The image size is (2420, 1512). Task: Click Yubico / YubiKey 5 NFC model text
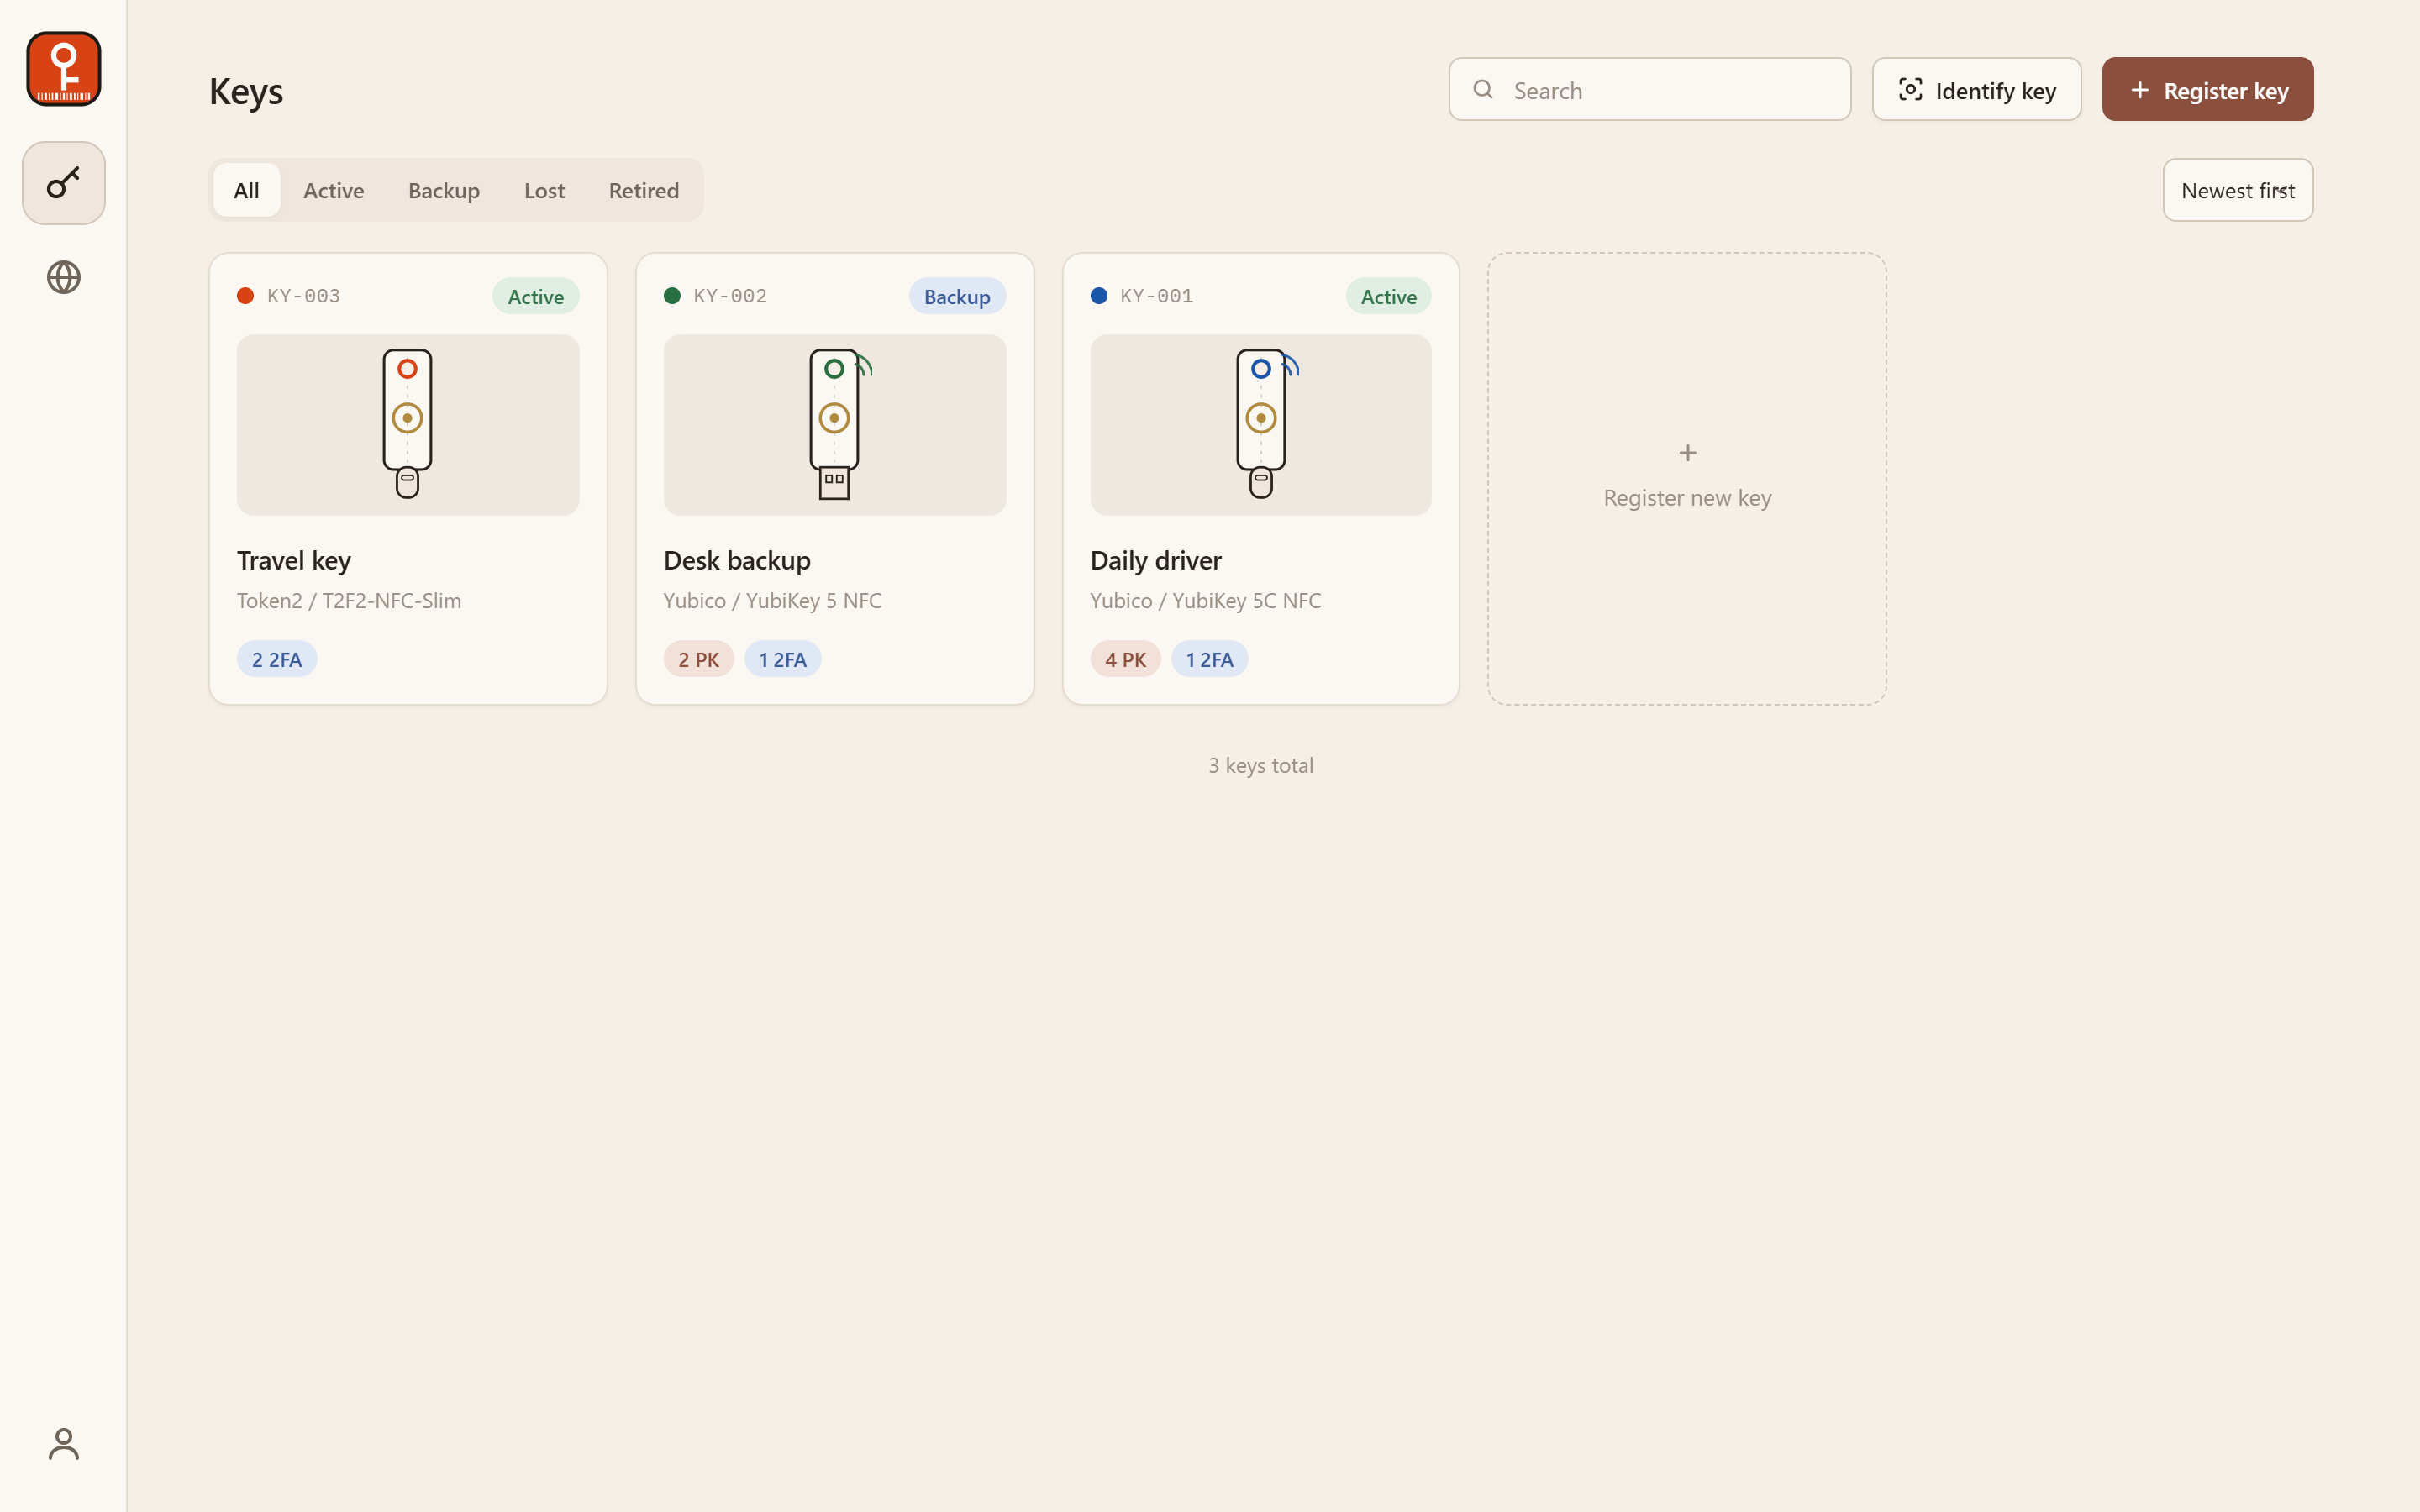pyautogui.click(x=772, y=601)
